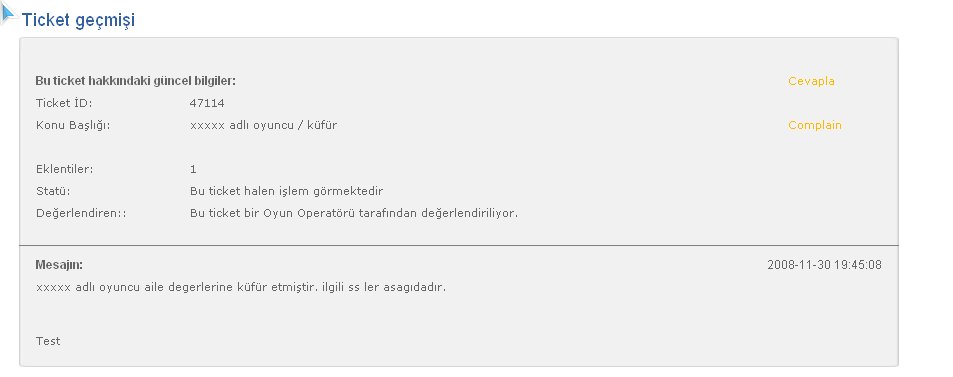Click the timestamp 2008-11-30 19:45:08
The height and width of the screenshot is (377, 953).
click(x=824, y=265)
